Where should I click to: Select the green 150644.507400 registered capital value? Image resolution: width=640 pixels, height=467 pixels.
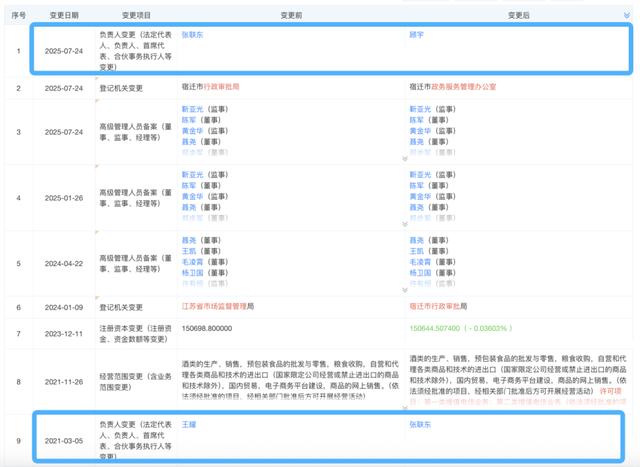tap(435, 328)
